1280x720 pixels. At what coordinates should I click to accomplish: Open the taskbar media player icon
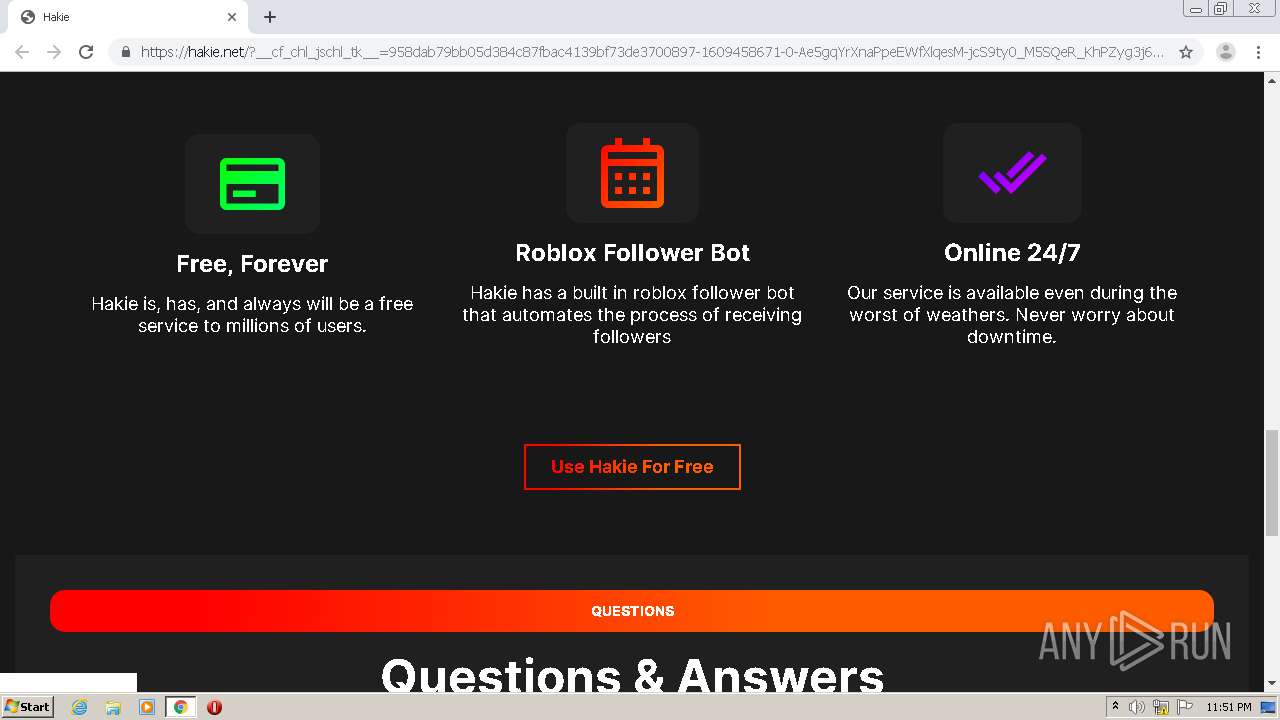(147, 707)
